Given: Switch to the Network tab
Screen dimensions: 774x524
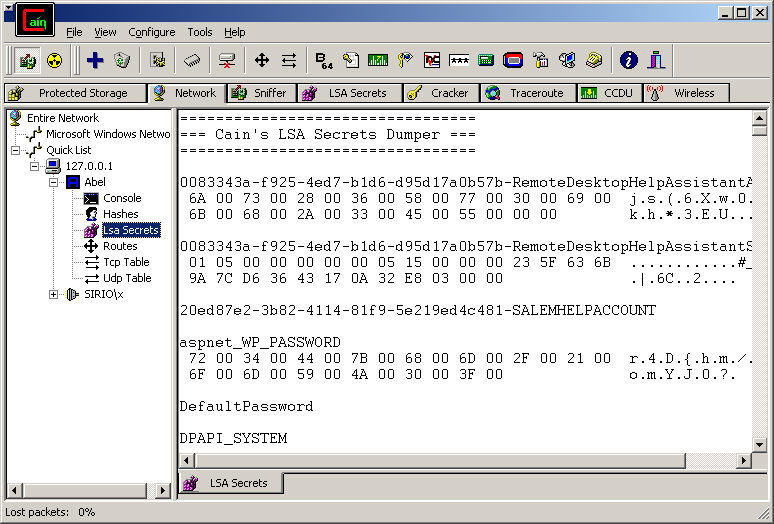Looking at the screenshot, I should tap(188, 93).
